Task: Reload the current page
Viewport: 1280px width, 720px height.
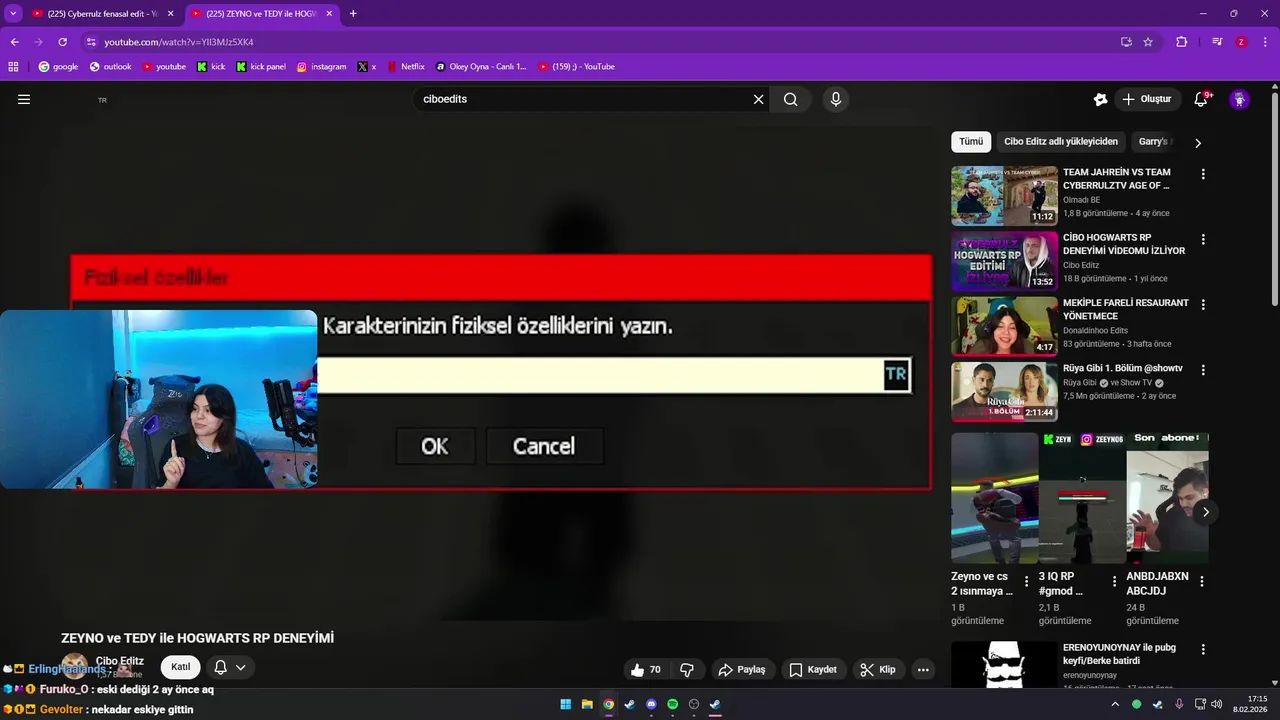Action: [62, 42]
